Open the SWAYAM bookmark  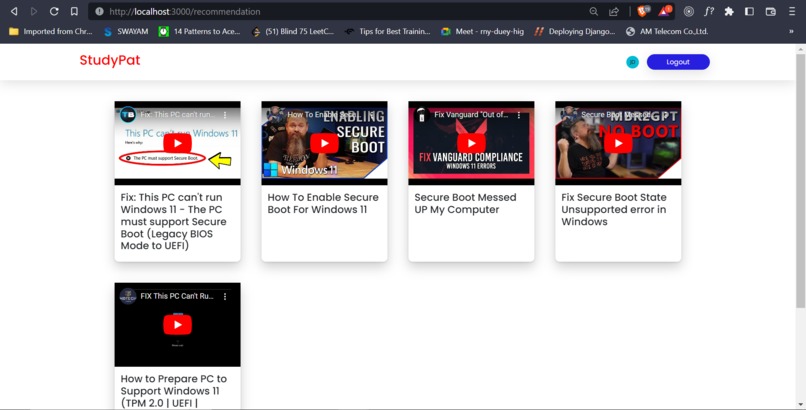pyautogui.click(x=126, y=31)
